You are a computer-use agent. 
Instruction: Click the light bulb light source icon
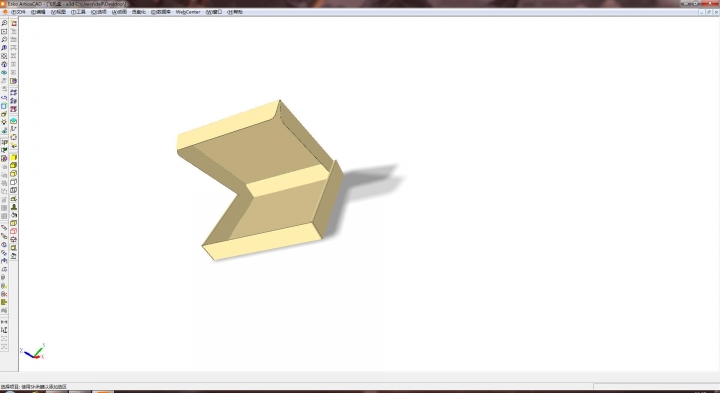click(x=4, y=122)
